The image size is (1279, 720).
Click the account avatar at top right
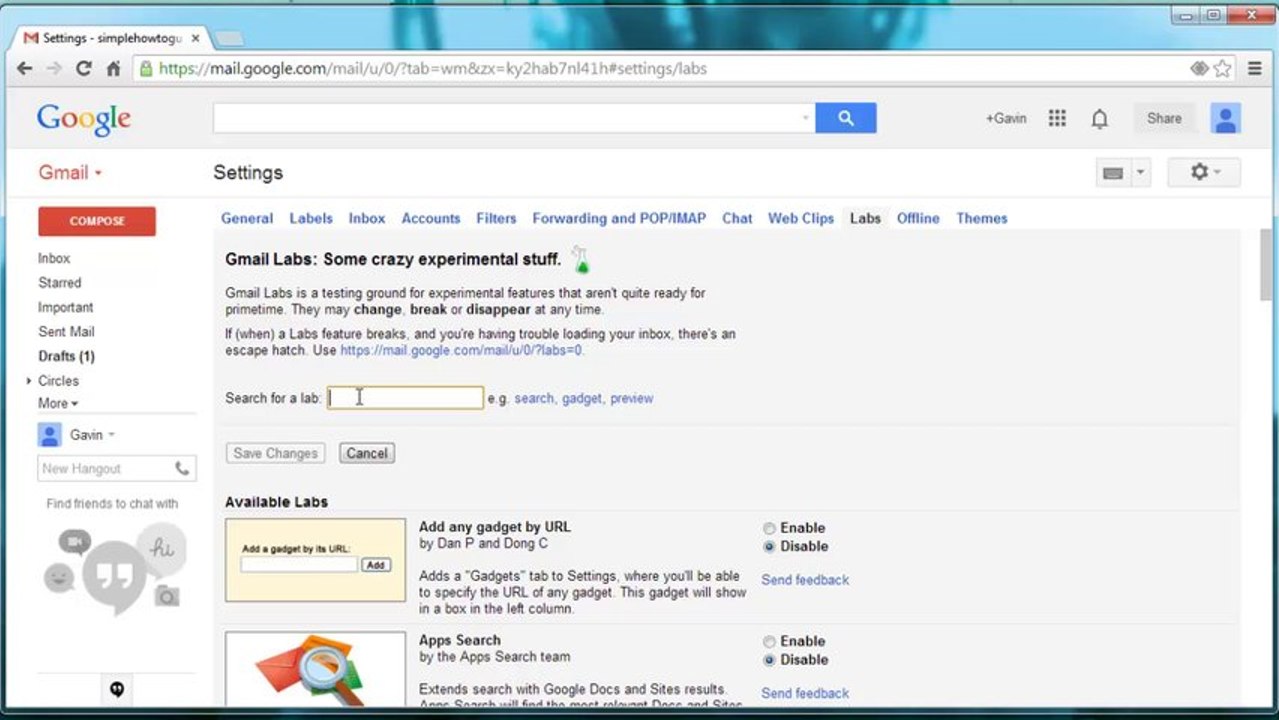click(x=1225, y=118)
